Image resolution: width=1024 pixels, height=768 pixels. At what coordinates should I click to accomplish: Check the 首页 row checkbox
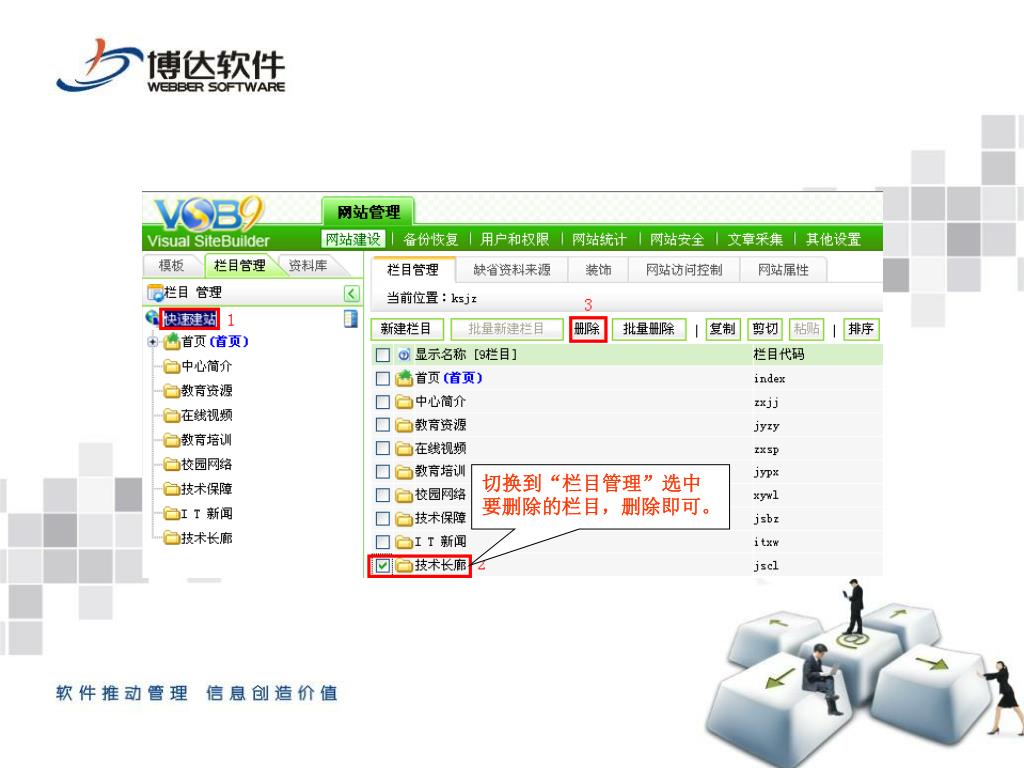(x=383, y=379)
